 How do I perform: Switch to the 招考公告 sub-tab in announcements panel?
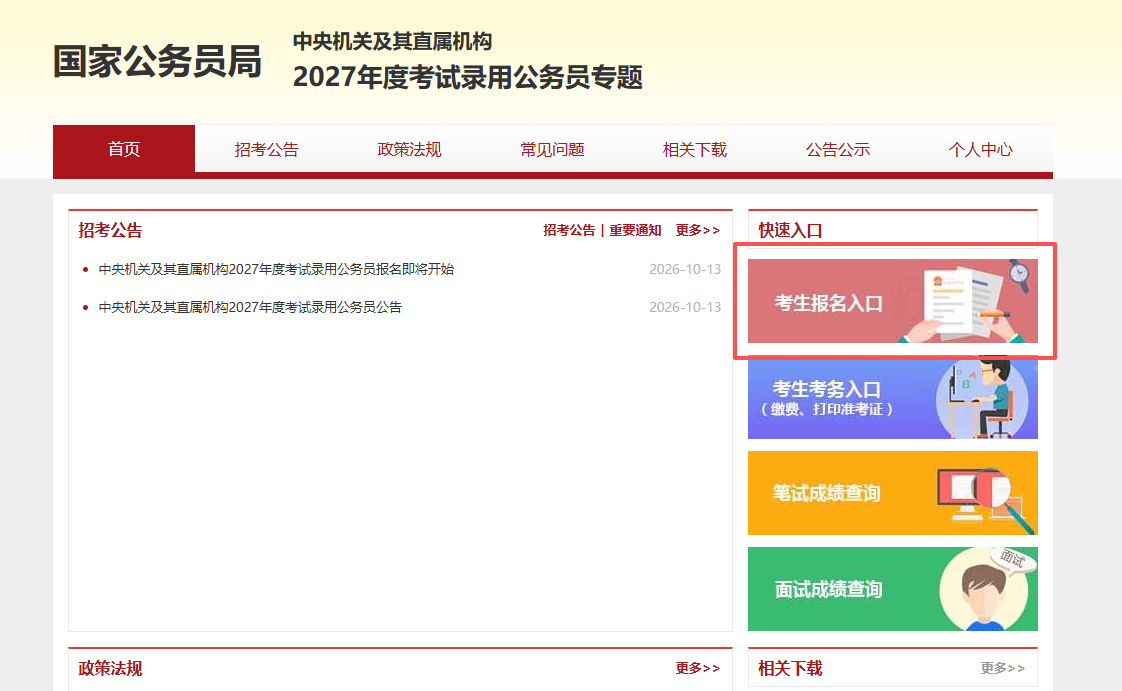pyautogui.click(x=569, y=230)
